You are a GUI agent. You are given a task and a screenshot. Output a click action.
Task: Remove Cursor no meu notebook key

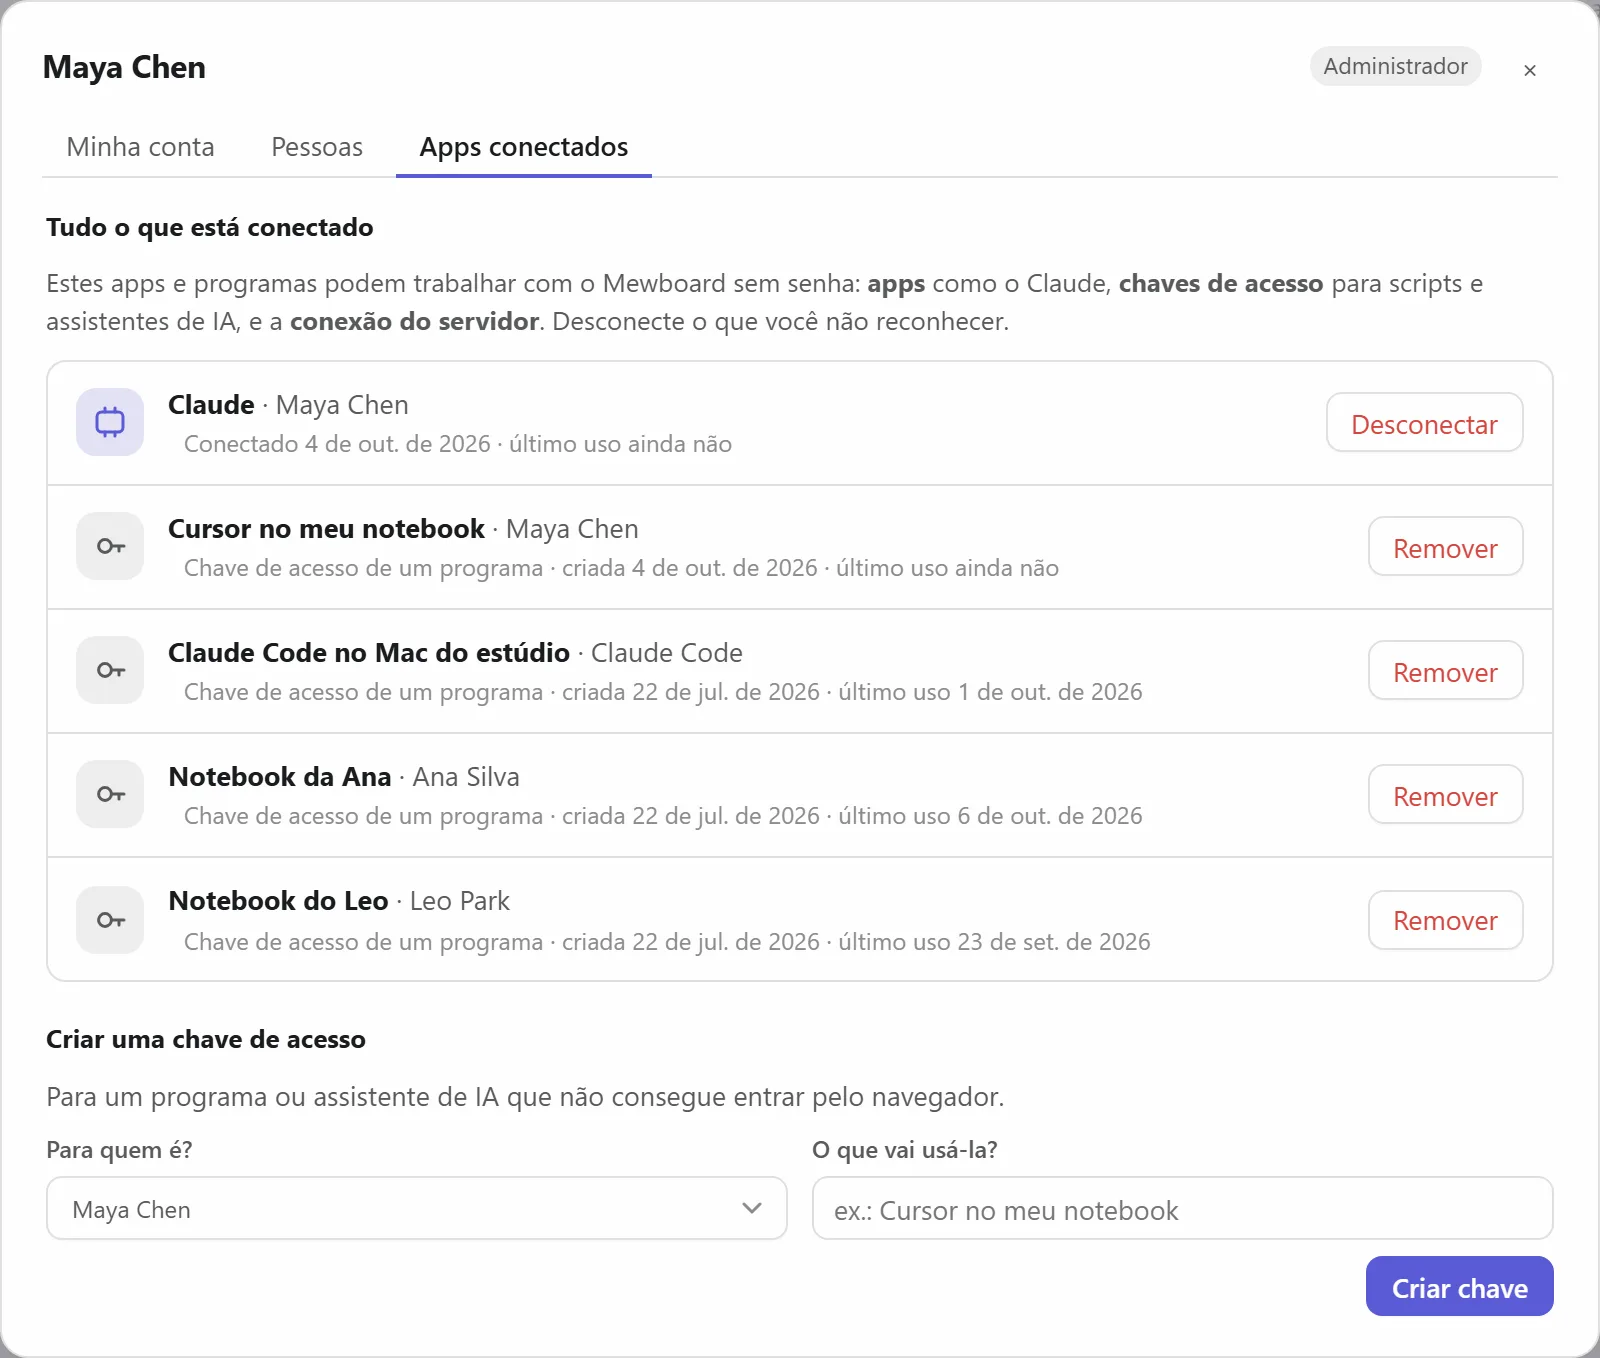click(x=1445, y=548)
